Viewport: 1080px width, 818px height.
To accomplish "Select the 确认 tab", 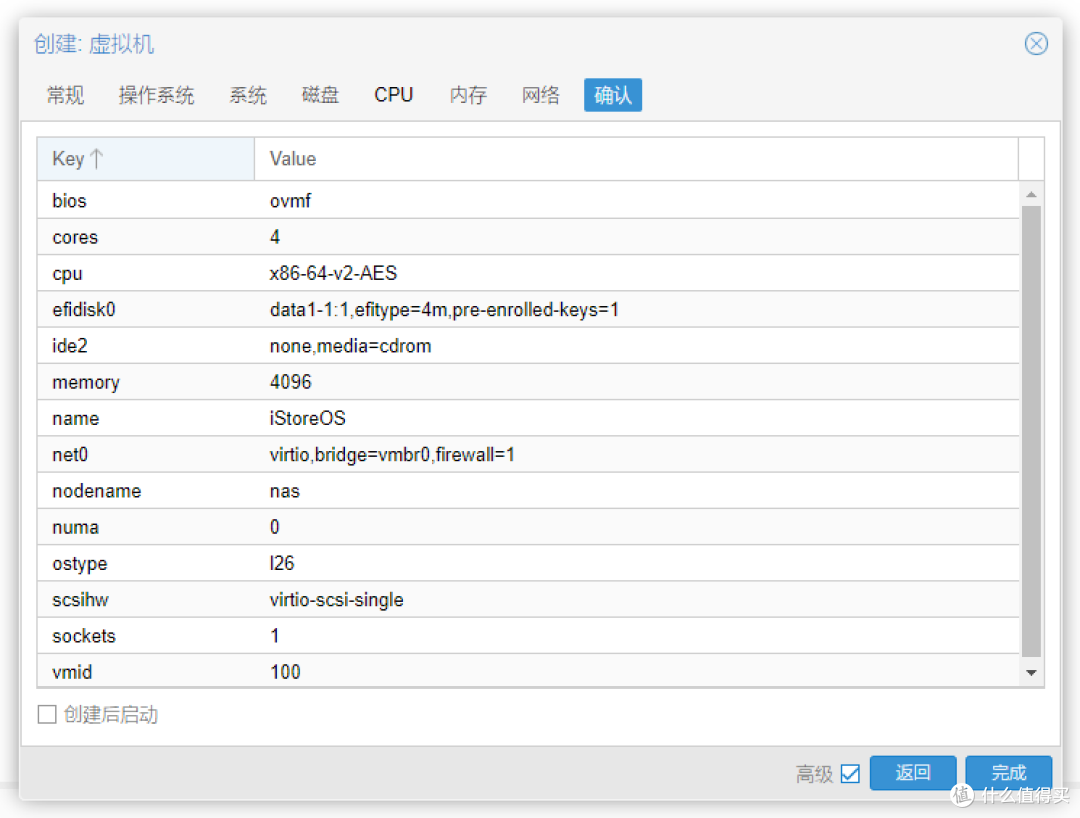I will 612,94.
